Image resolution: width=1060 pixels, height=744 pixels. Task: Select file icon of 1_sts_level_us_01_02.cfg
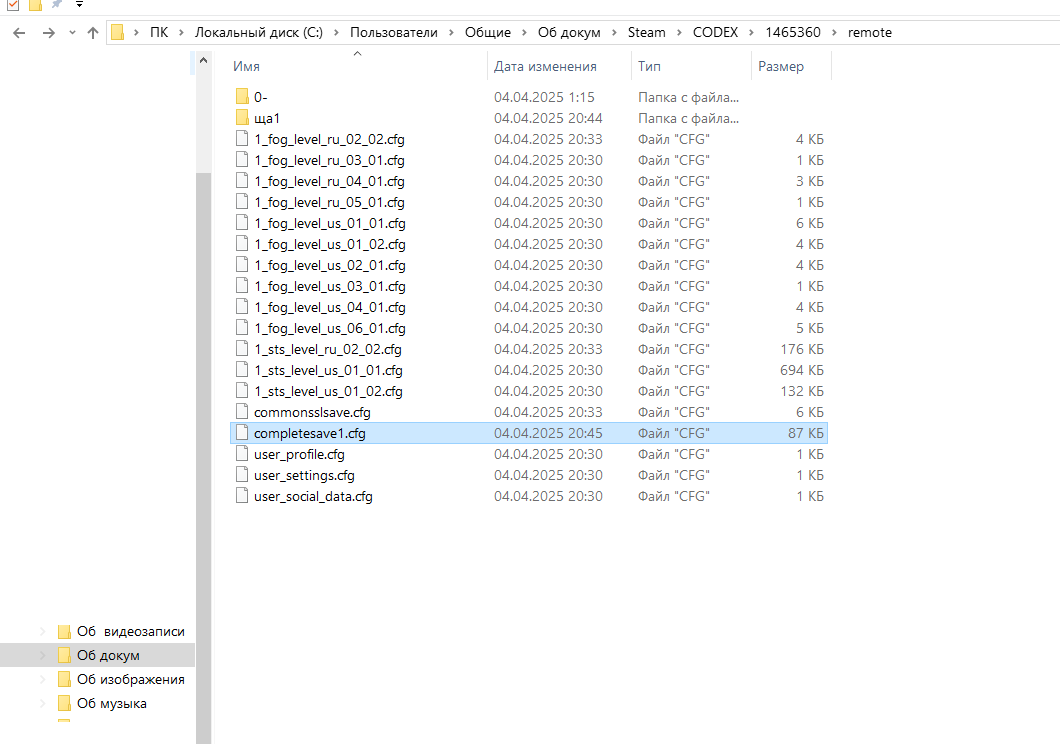click(x=242, y=391)
